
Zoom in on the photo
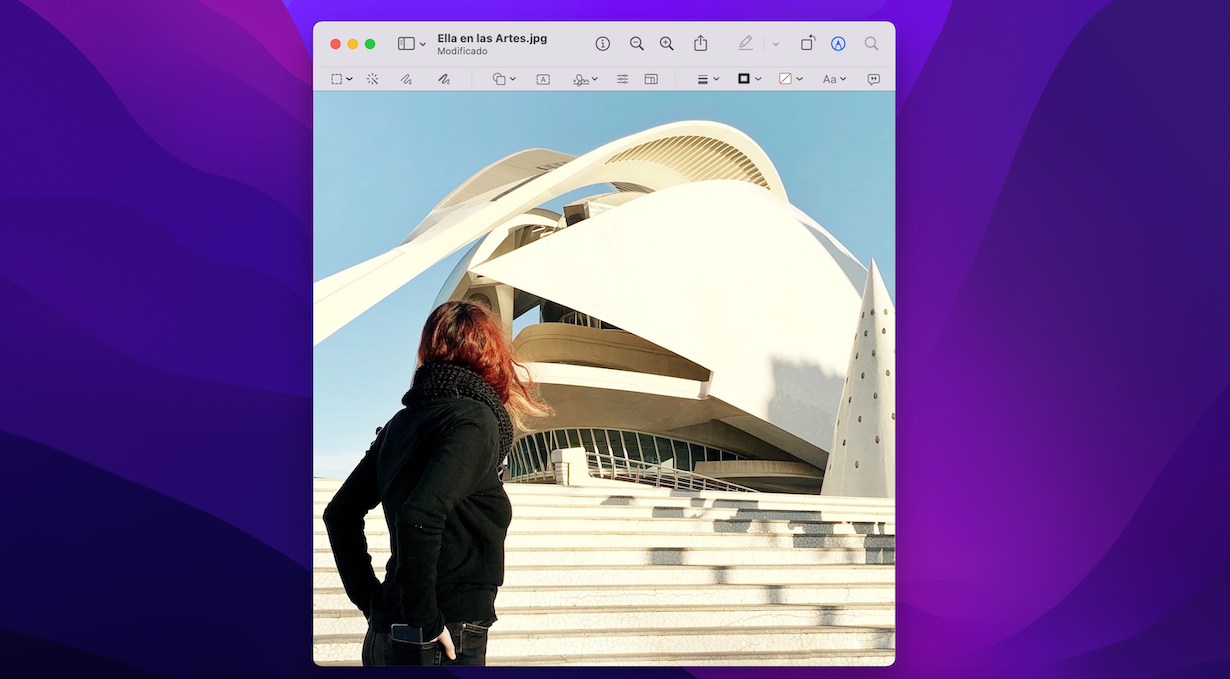[x=667, y=43]
